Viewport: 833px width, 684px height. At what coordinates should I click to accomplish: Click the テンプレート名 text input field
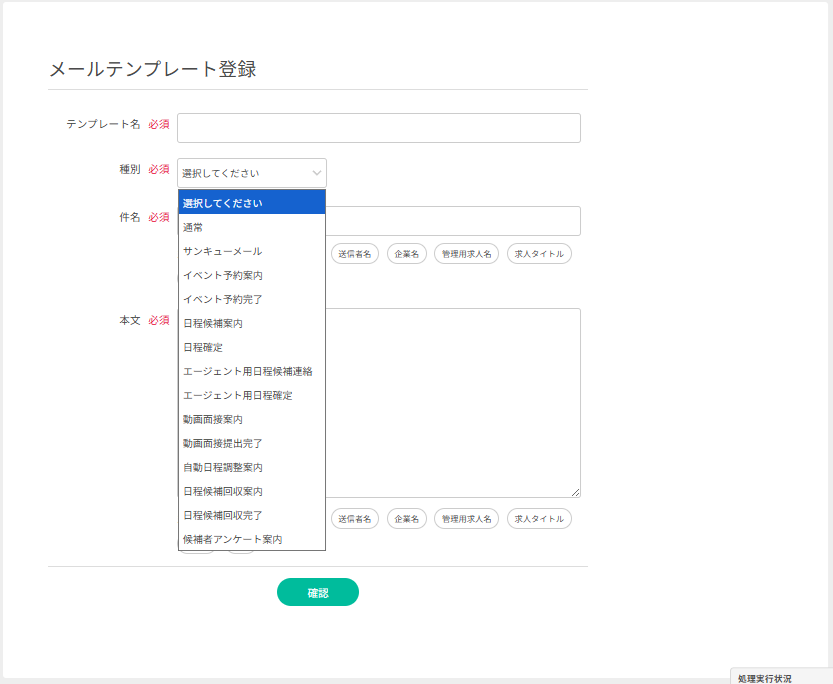click(x=378, y=128)
